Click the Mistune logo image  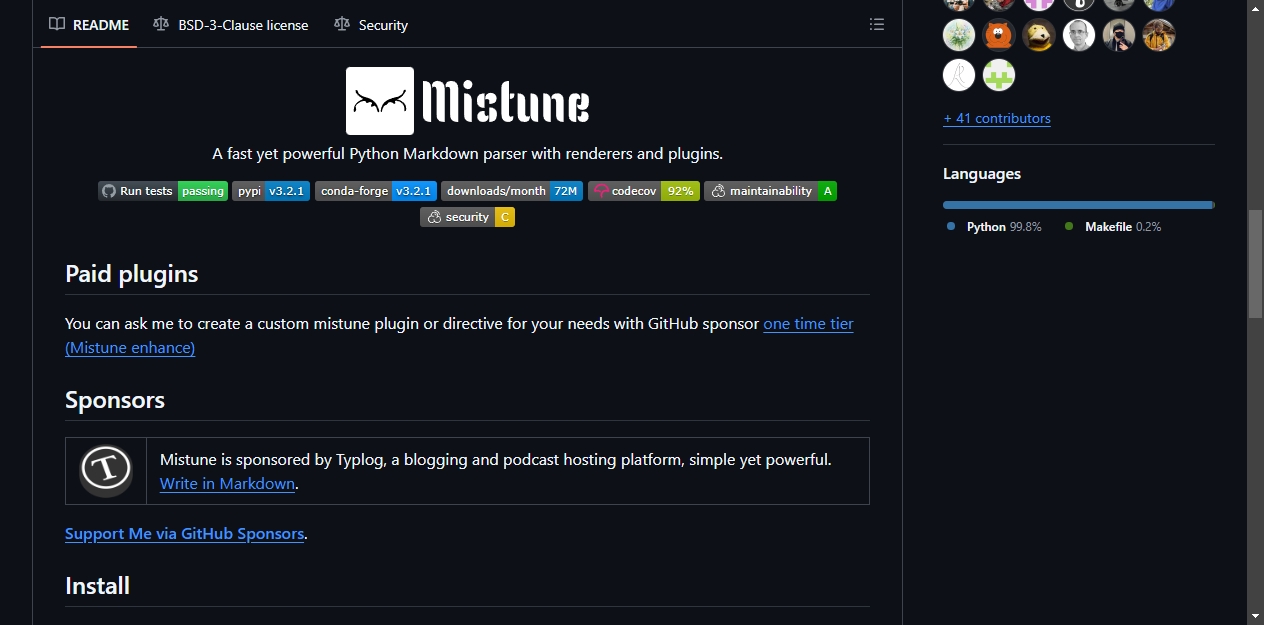pyautogui.click(x=467, y=101)
